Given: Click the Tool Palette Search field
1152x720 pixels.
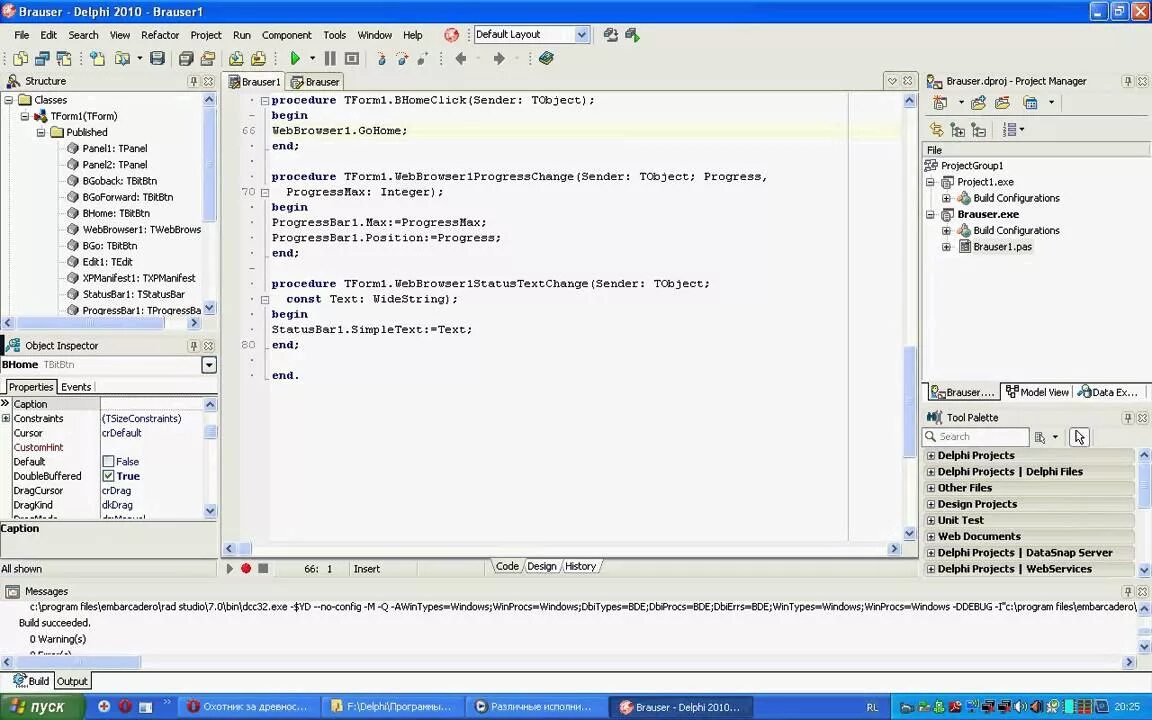Looking at the screenshot, I should (x=976, y=436).
